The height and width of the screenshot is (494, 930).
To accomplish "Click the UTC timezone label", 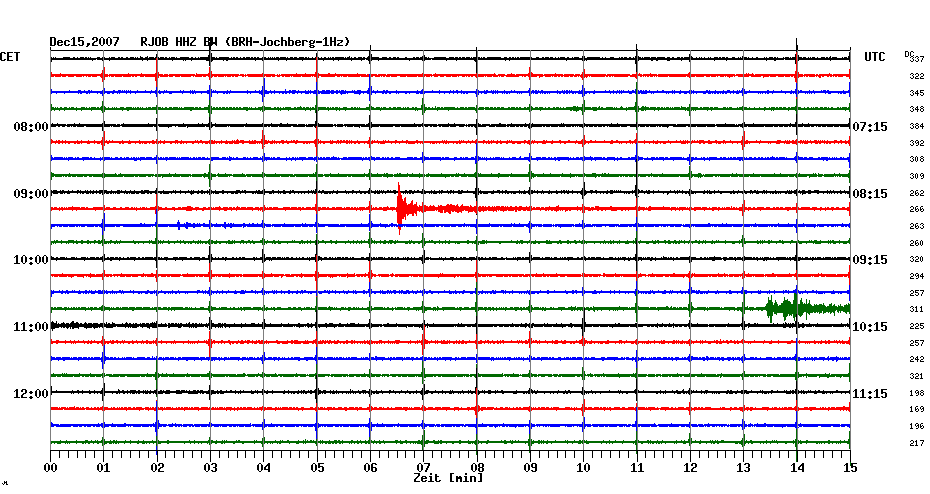I will click(x=875, y=57).
